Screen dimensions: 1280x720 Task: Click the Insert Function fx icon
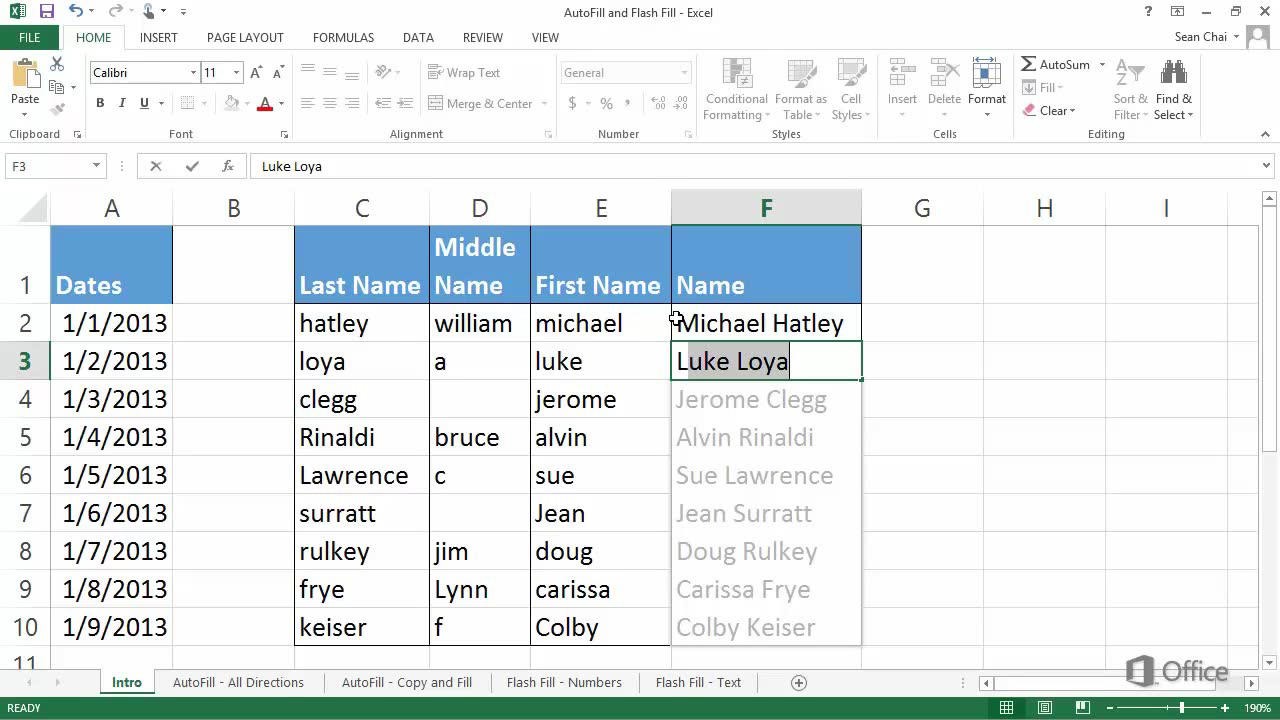click(228, 166)
